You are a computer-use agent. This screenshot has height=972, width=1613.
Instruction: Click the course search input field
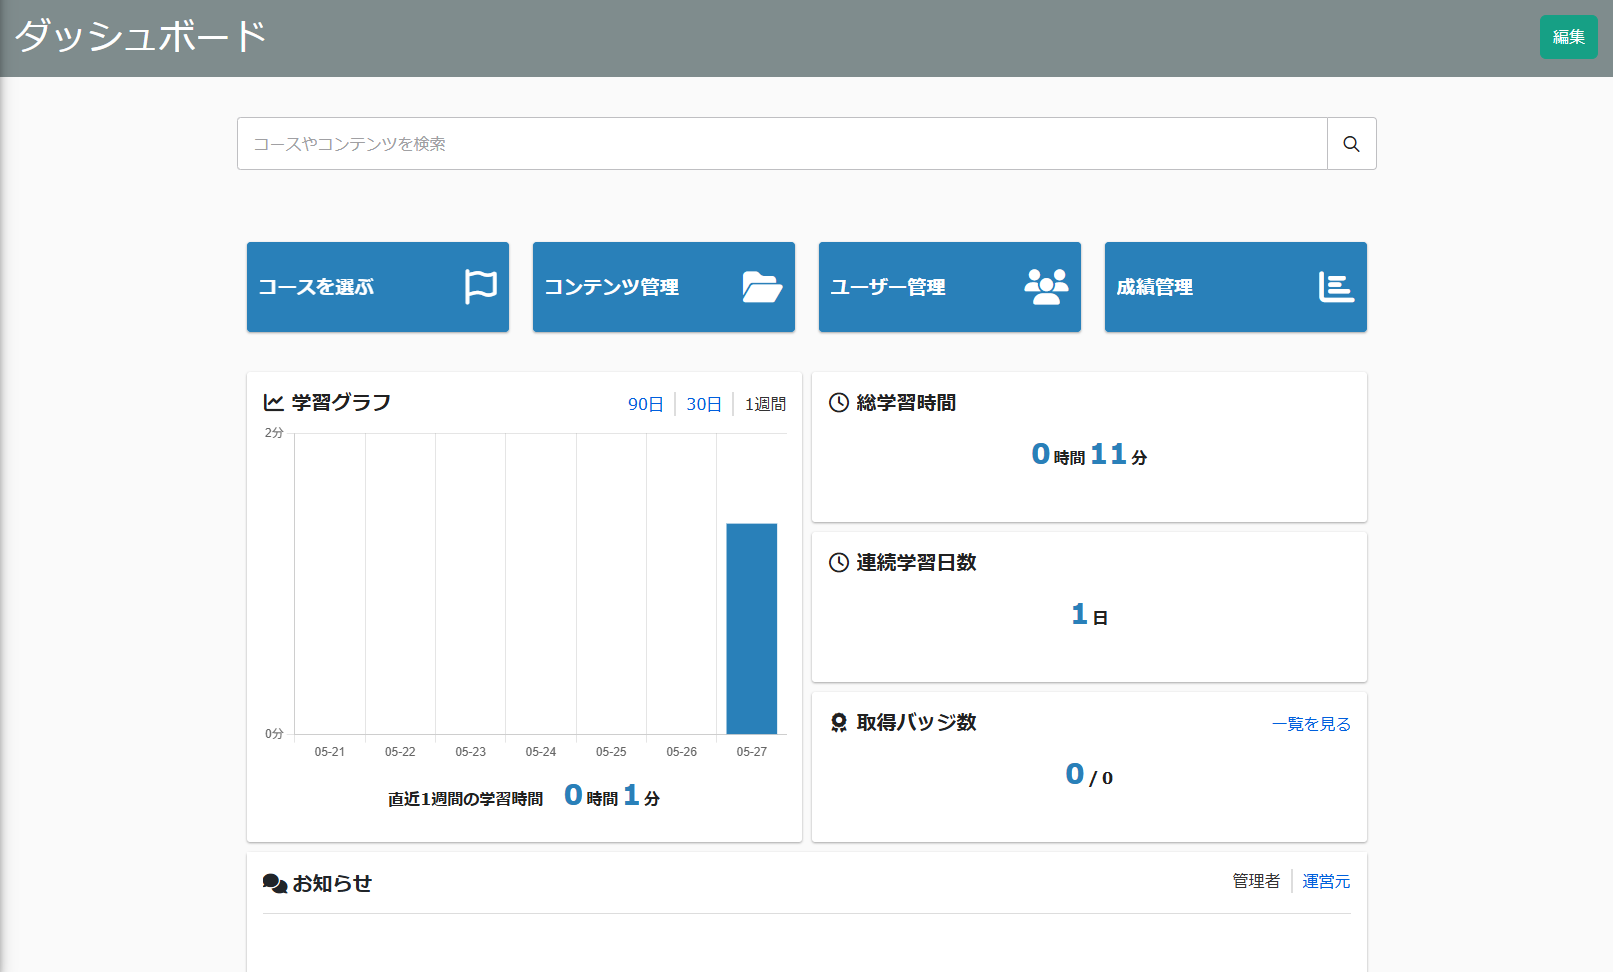780,143
